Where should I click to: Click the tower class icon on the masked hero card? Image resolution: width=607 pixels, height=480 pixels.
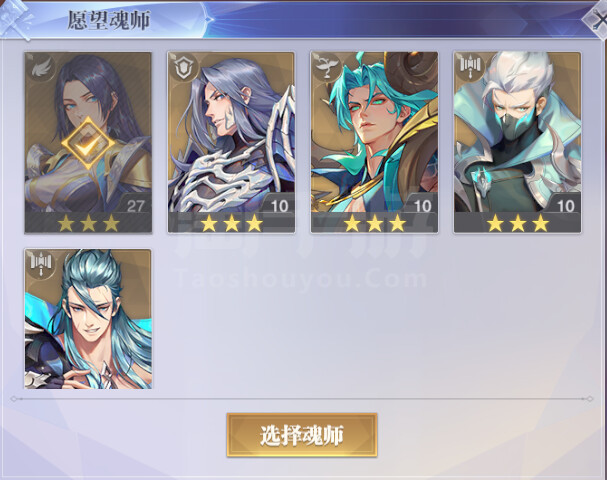[x=470, y=68]
